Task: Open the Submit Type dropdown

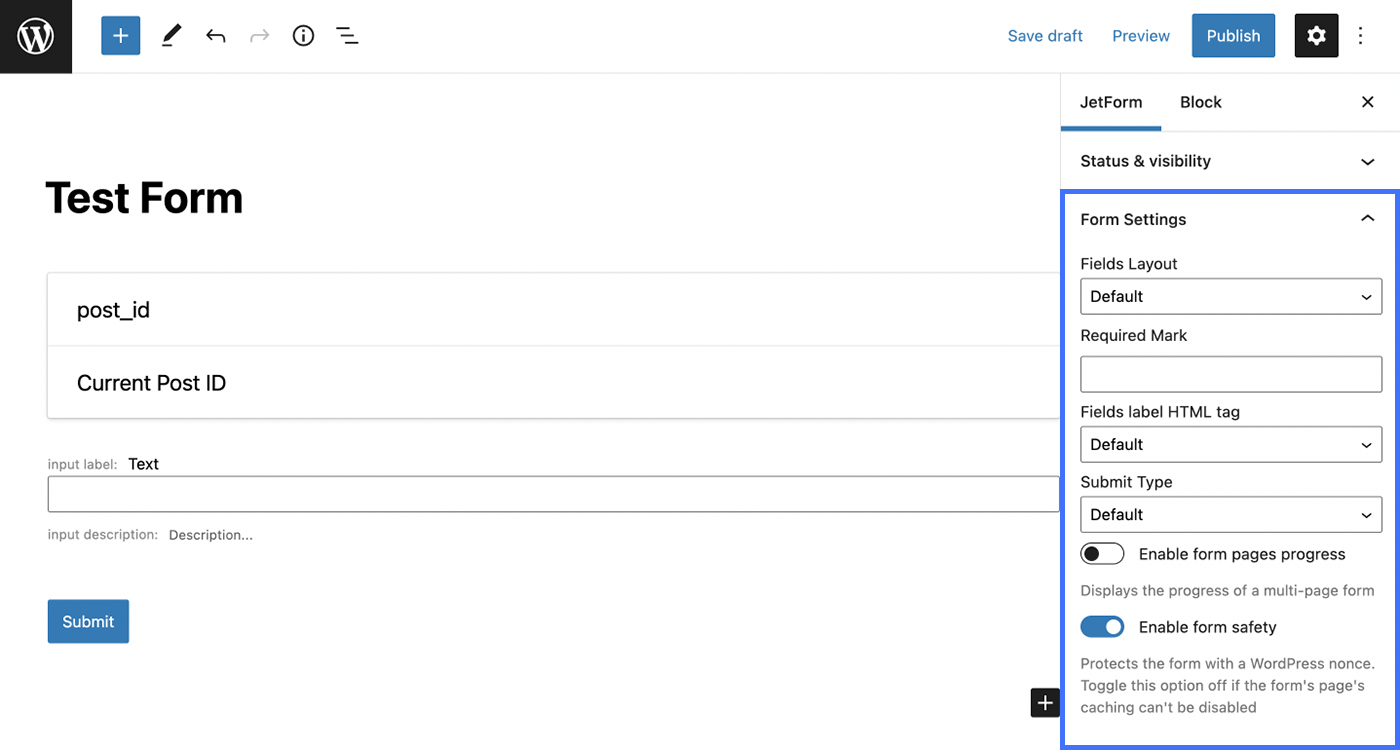Action: coord(1231,514)
